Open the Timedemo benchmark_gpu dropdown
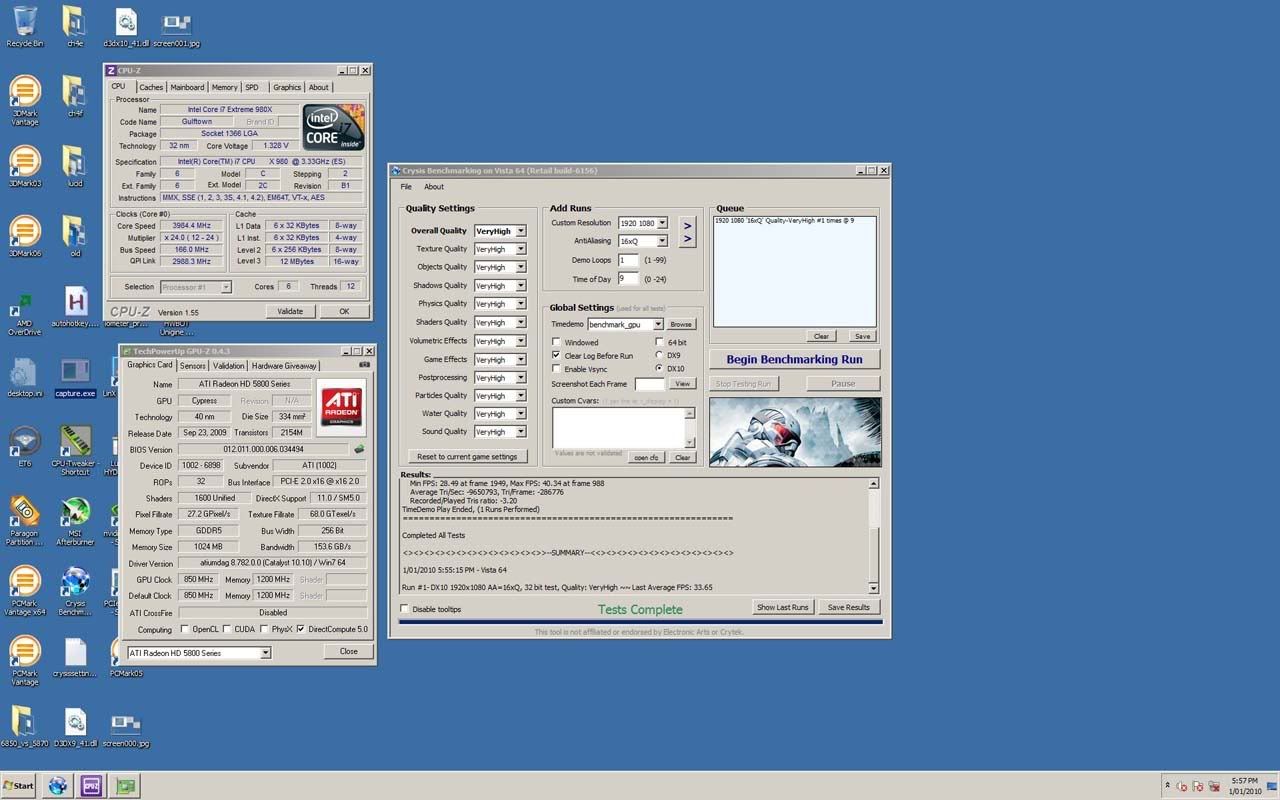This screenshot has width=1280, height=800. tap(658, 324)
